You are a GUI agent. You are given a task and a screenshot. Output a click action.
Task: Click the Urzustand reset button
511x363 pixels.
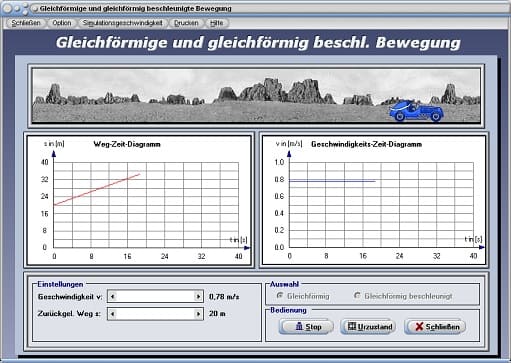368,327
